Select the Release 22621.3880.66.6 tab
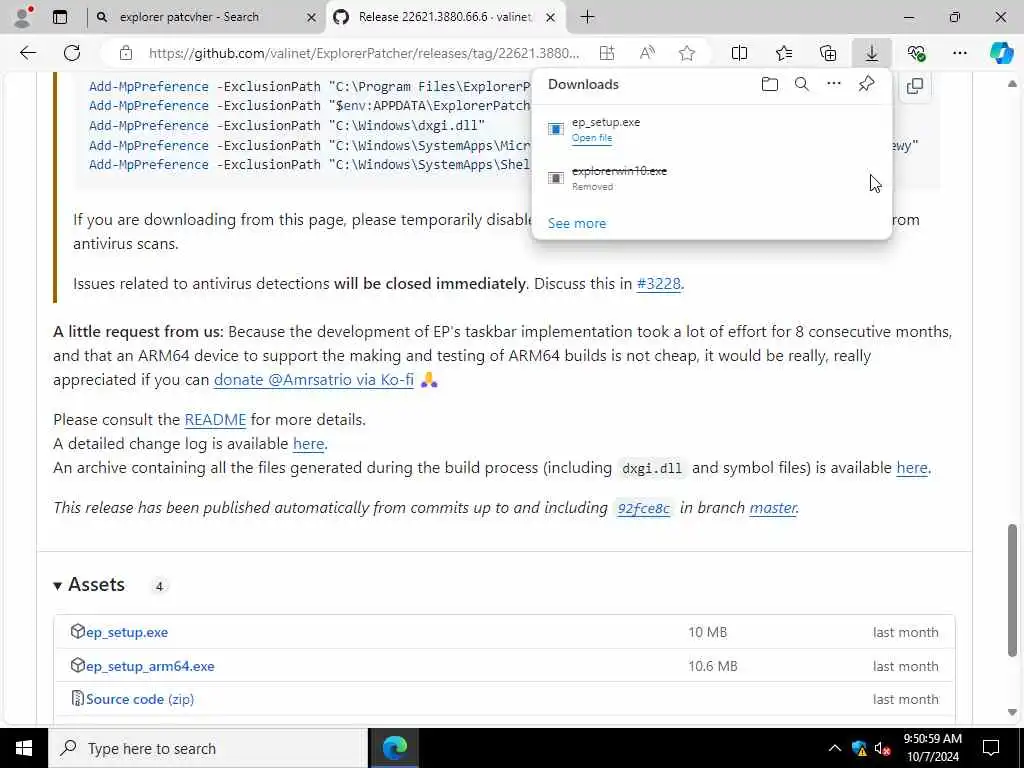 [x=444, y=17]
